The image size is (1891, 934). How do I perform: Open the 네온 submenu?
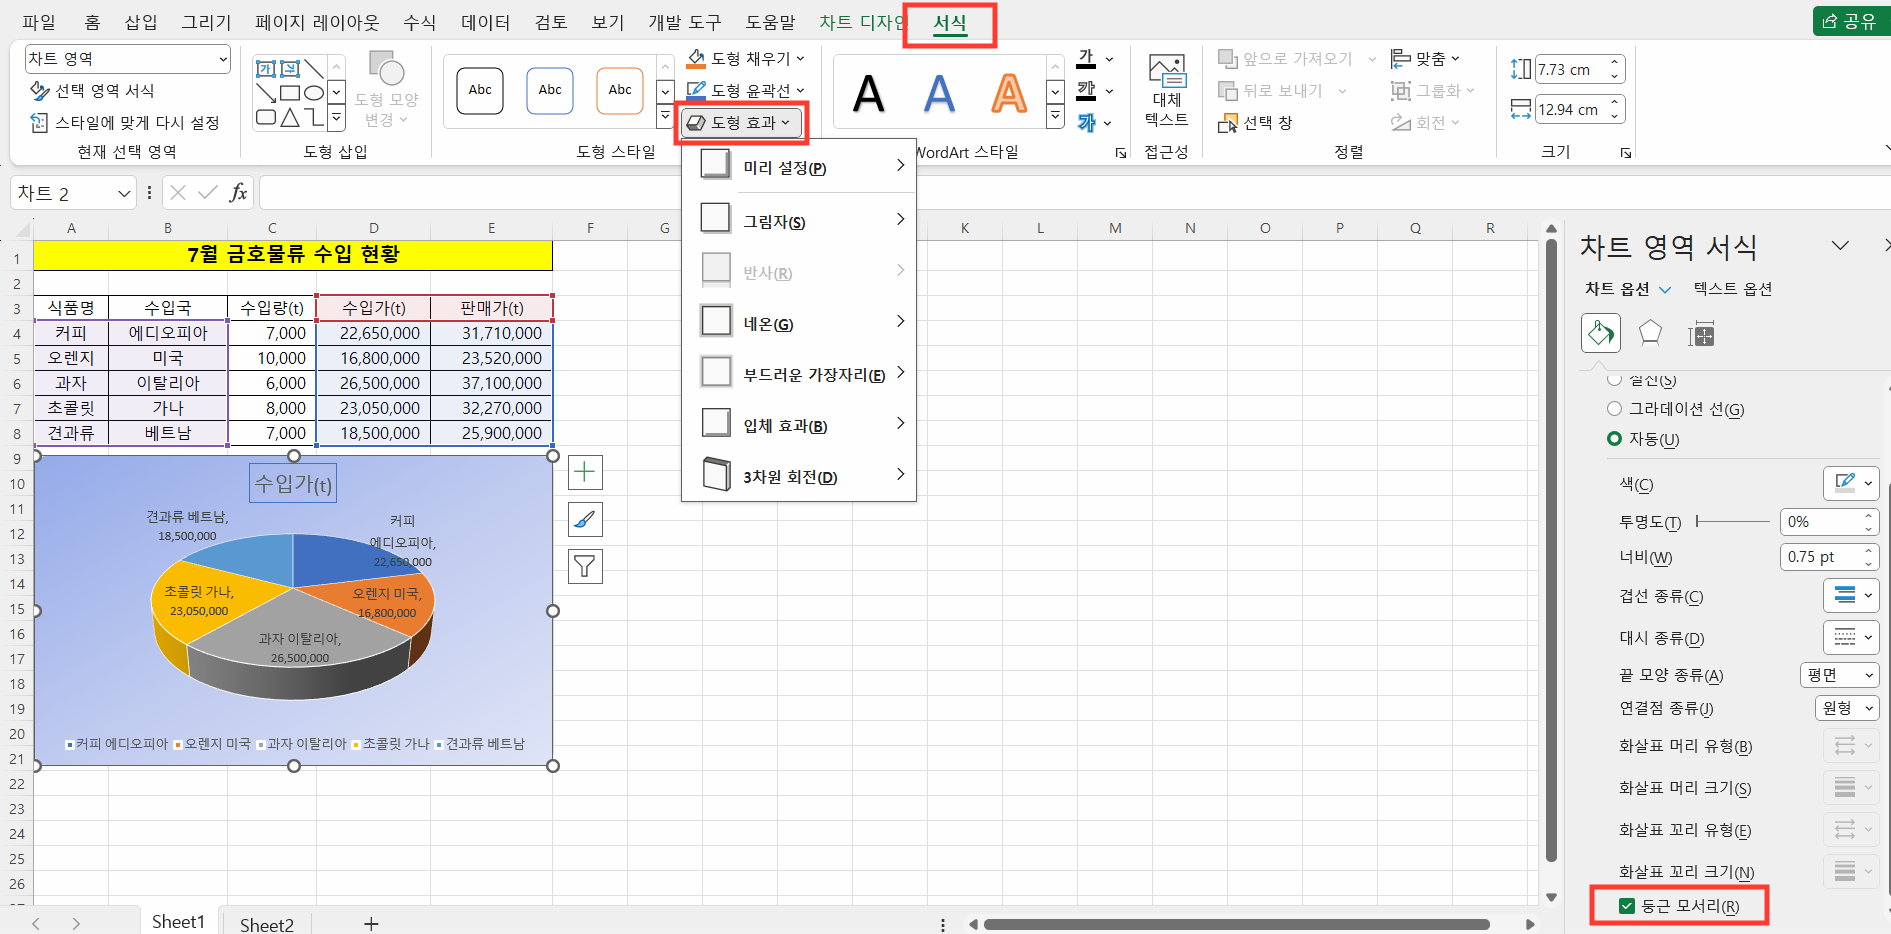tap(799, 323)
